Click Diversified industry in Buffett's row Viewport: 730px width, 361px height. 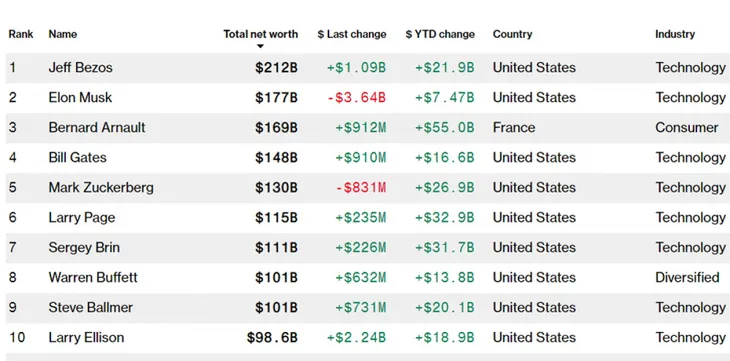tap(687, 278)
